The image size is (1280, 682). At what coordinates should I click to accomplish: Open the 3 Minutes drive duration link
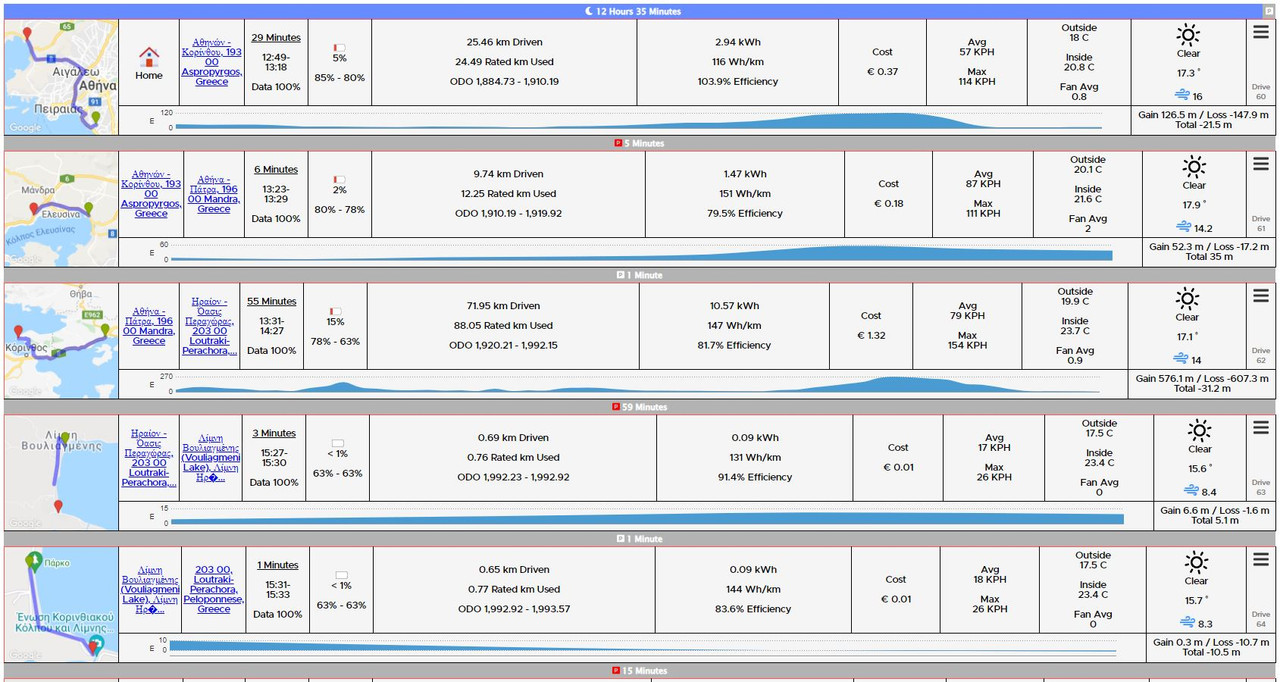click(x=274, y=434)
